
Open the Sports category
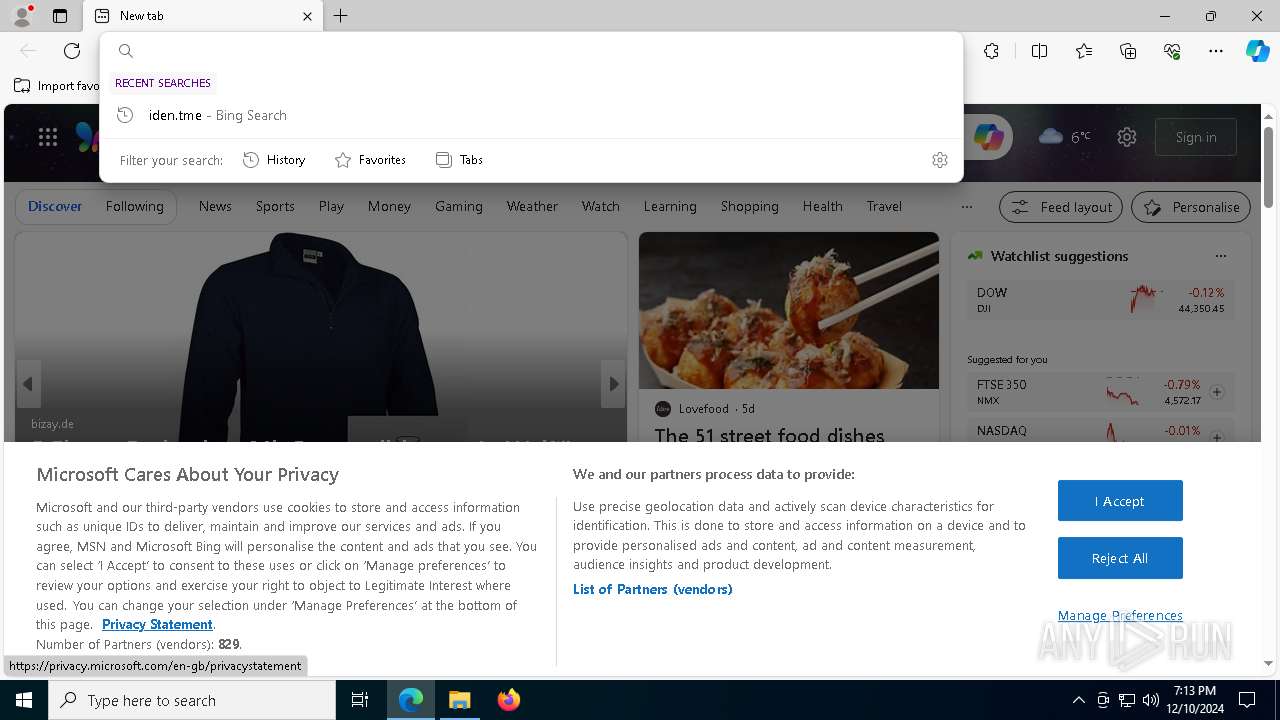[x=275, y=206]
